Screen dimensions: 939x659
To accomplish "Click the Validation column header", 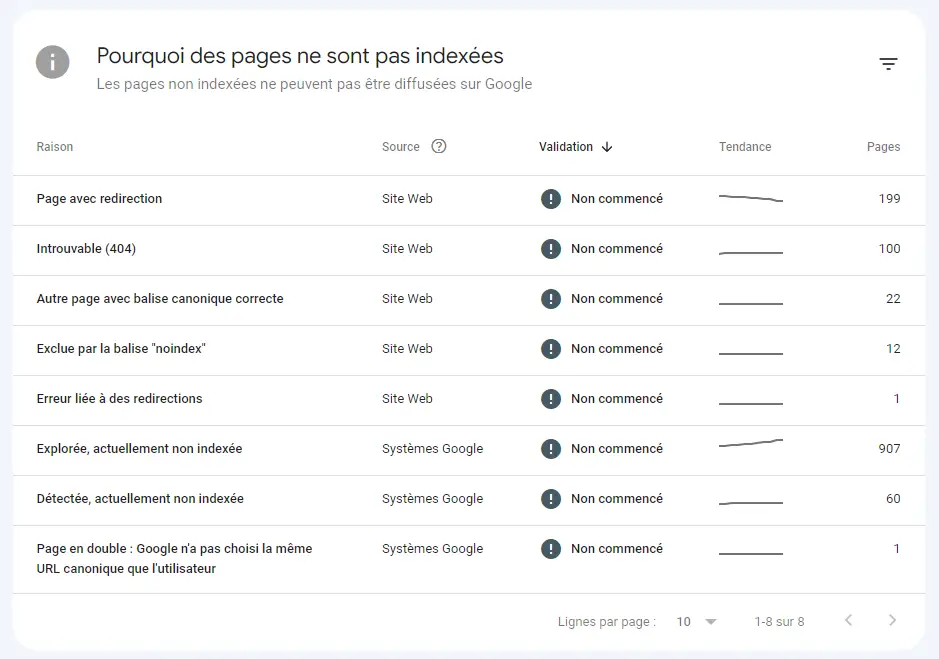I will 566,147.
